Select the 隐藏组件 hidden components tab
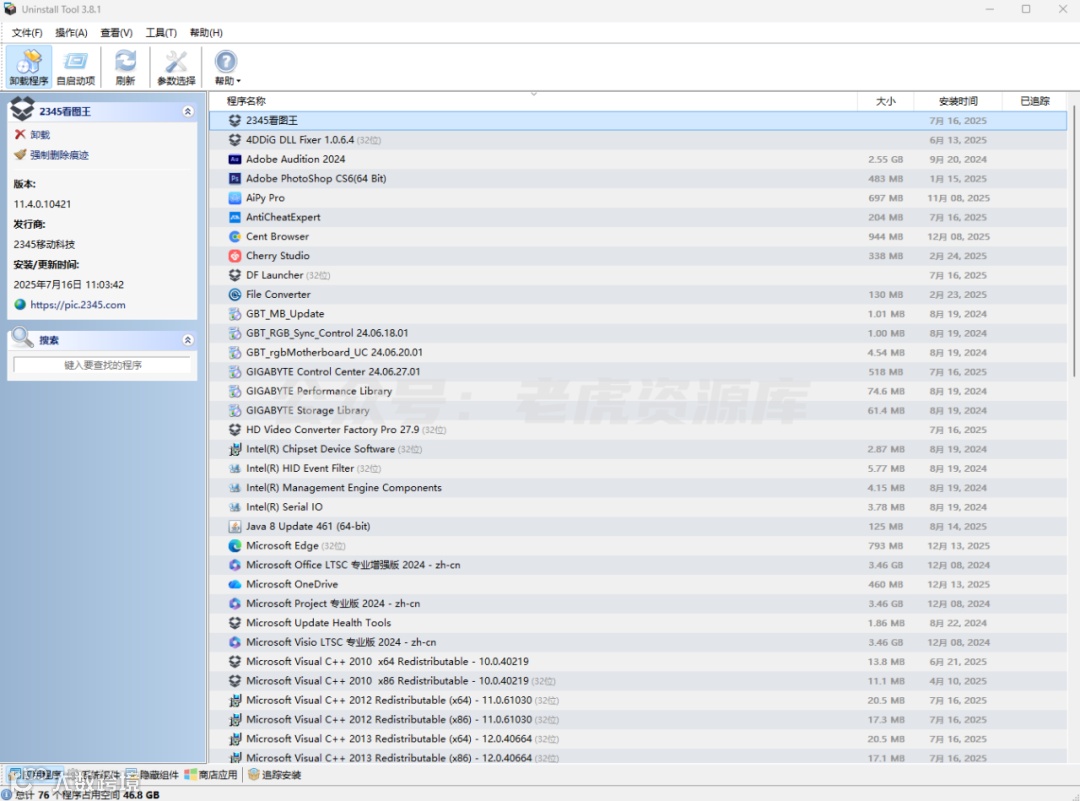 pyautogui.click(x=152, y=775)
